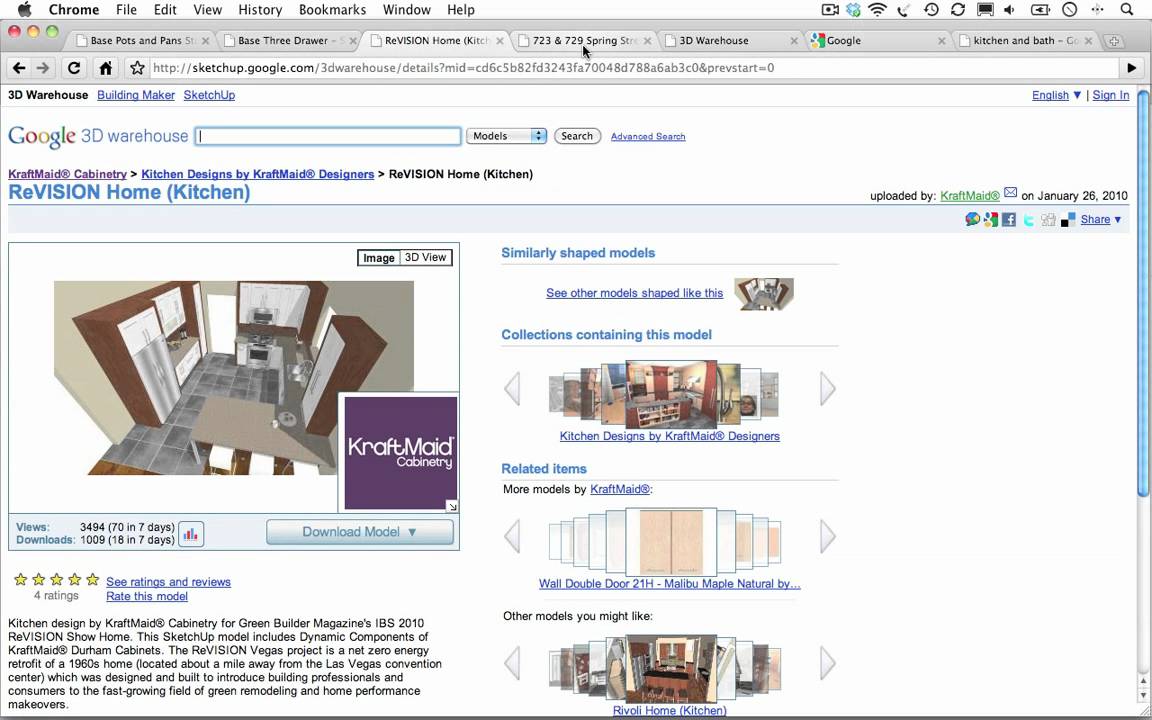Click the five-star rating stars
Viewport: 1152px width, 720px height.
[x=57, y=580]
